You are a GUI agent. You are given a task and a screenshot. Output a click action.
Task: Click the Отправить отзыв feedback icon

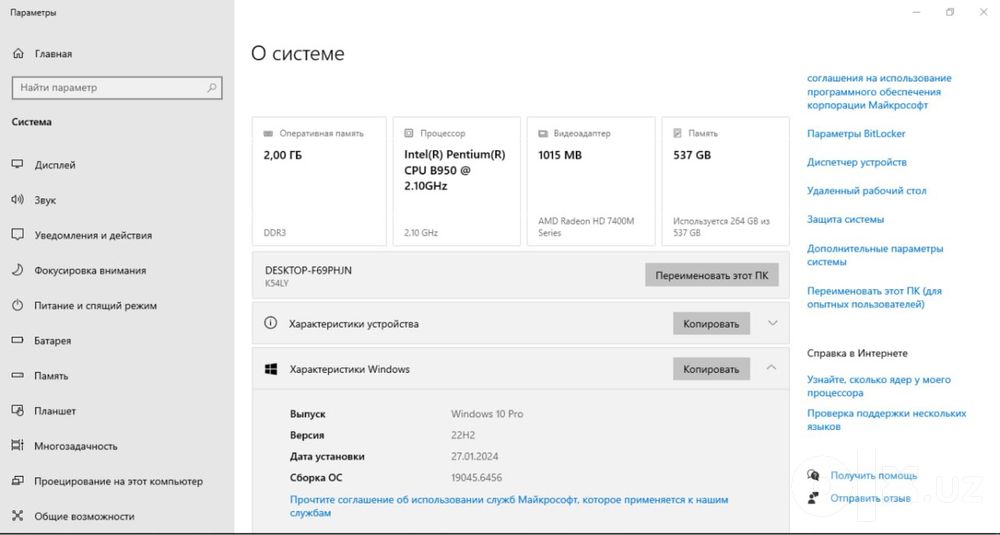coord(813,497)
